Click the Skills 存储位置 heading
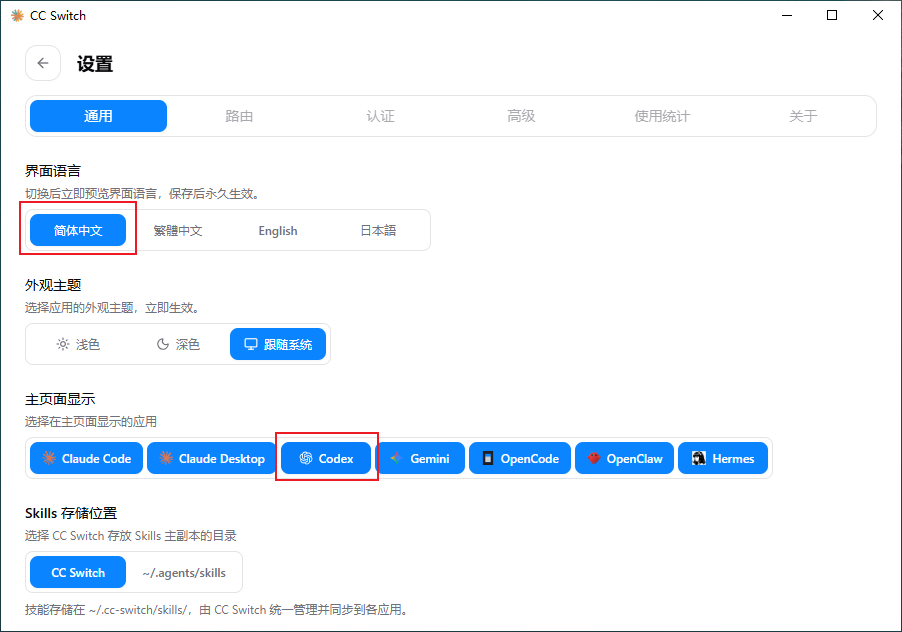This screenshot has width=902, height=632. tap(71, 513)
